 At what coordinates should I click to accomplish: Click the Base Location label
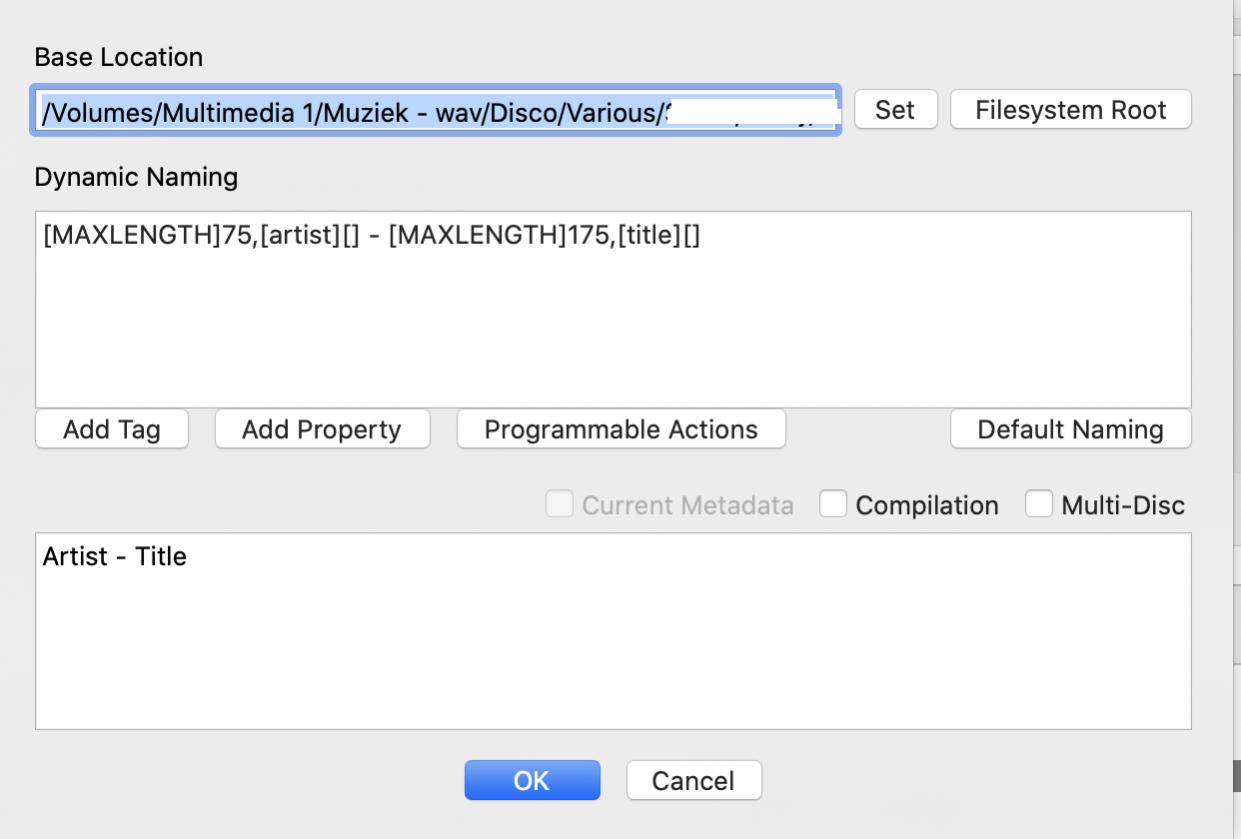pos(118,57)
